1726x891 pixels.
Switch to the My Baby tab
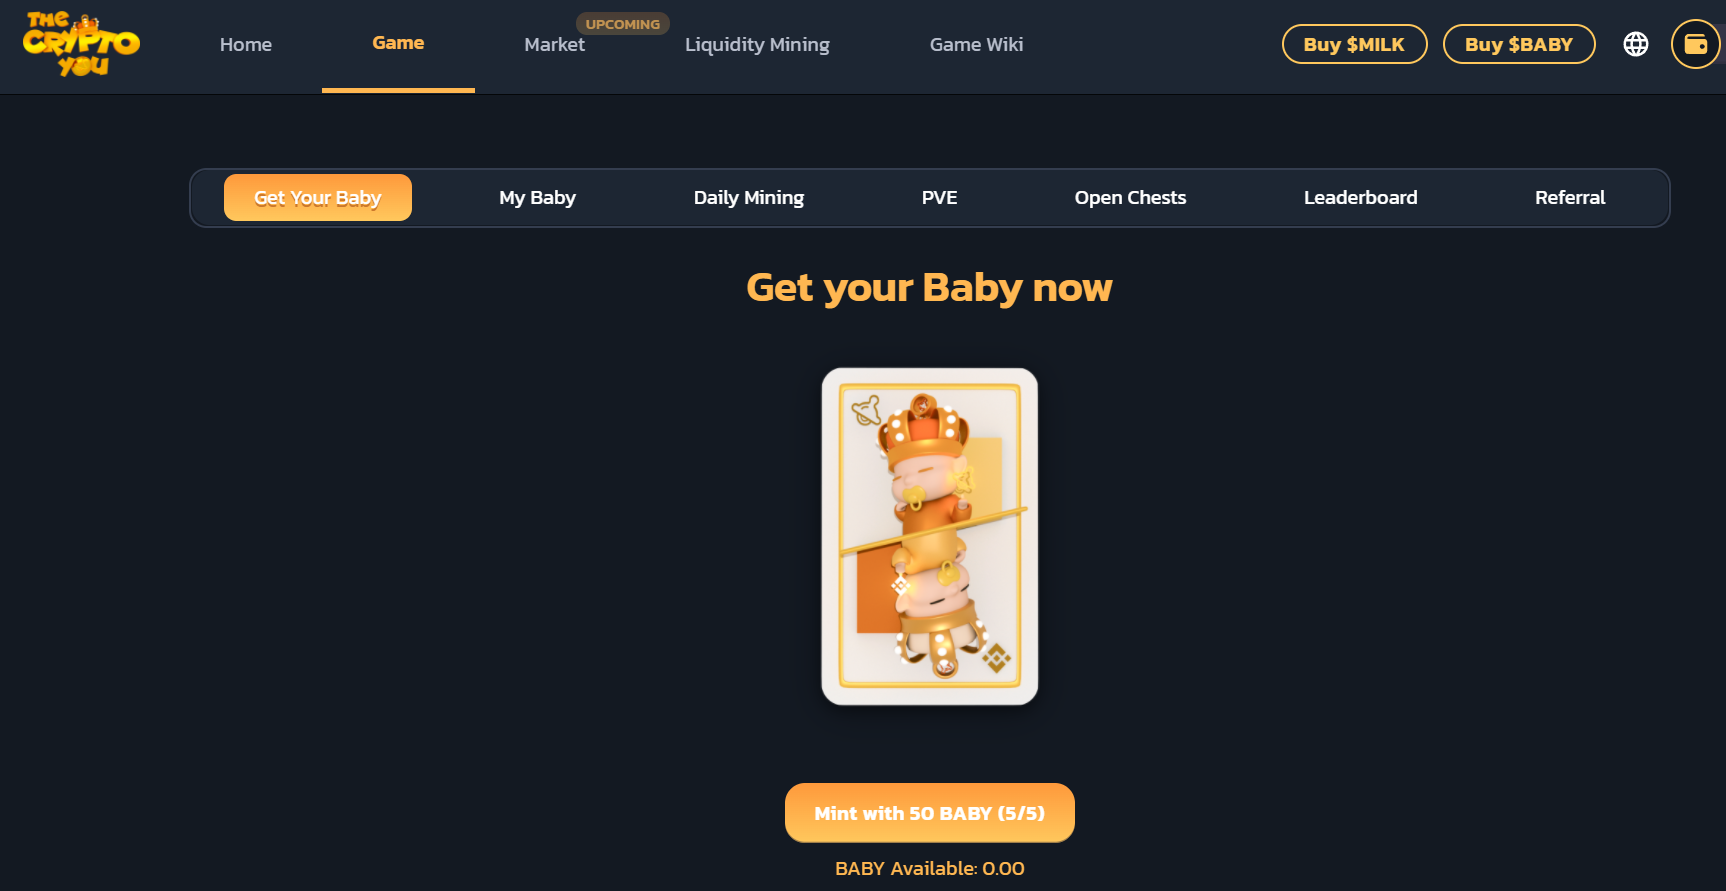[x=538, y=198]
